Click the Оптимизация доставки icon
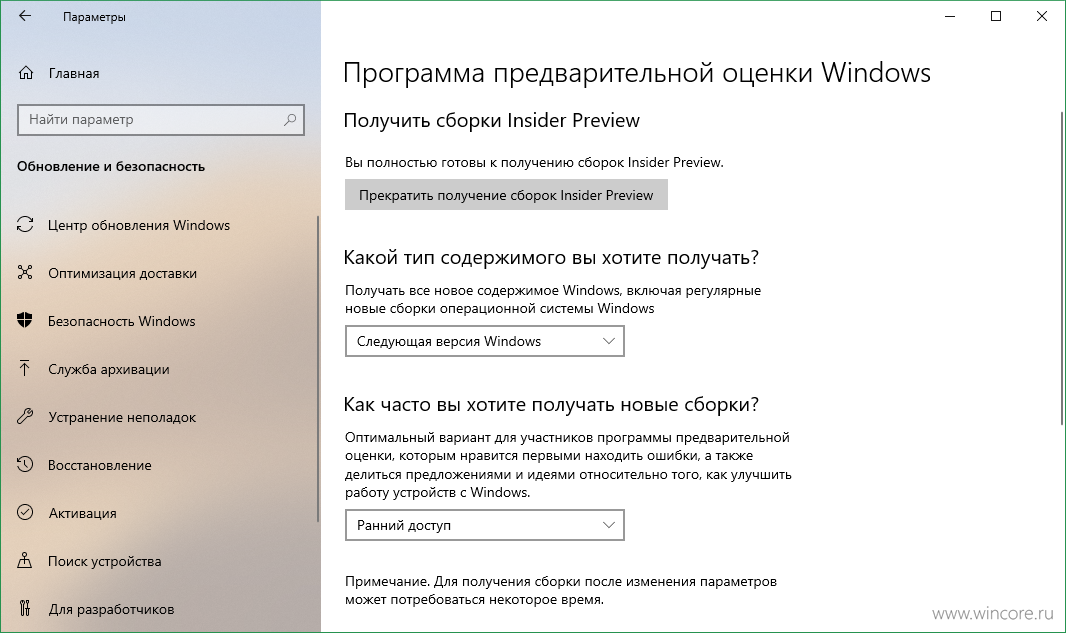The image size is (1066, 633). (25, 273)
